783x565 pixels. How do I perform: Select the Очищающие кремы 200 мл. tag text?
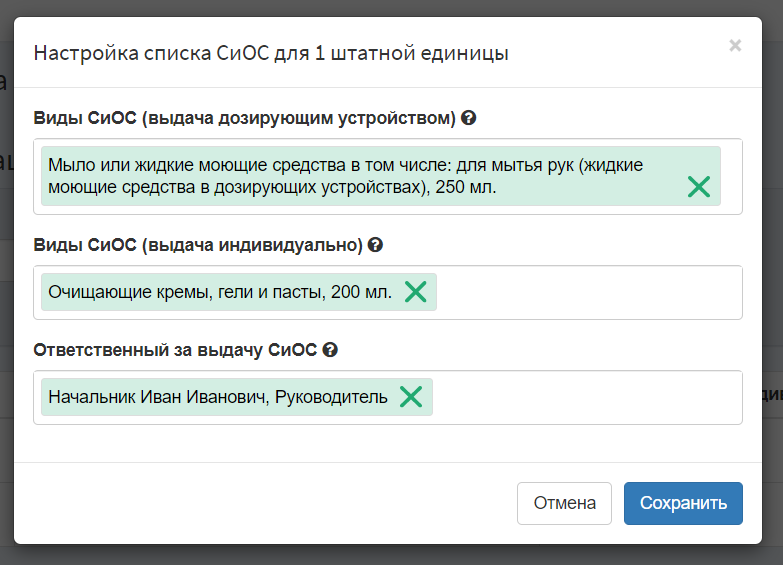point(220,292)
